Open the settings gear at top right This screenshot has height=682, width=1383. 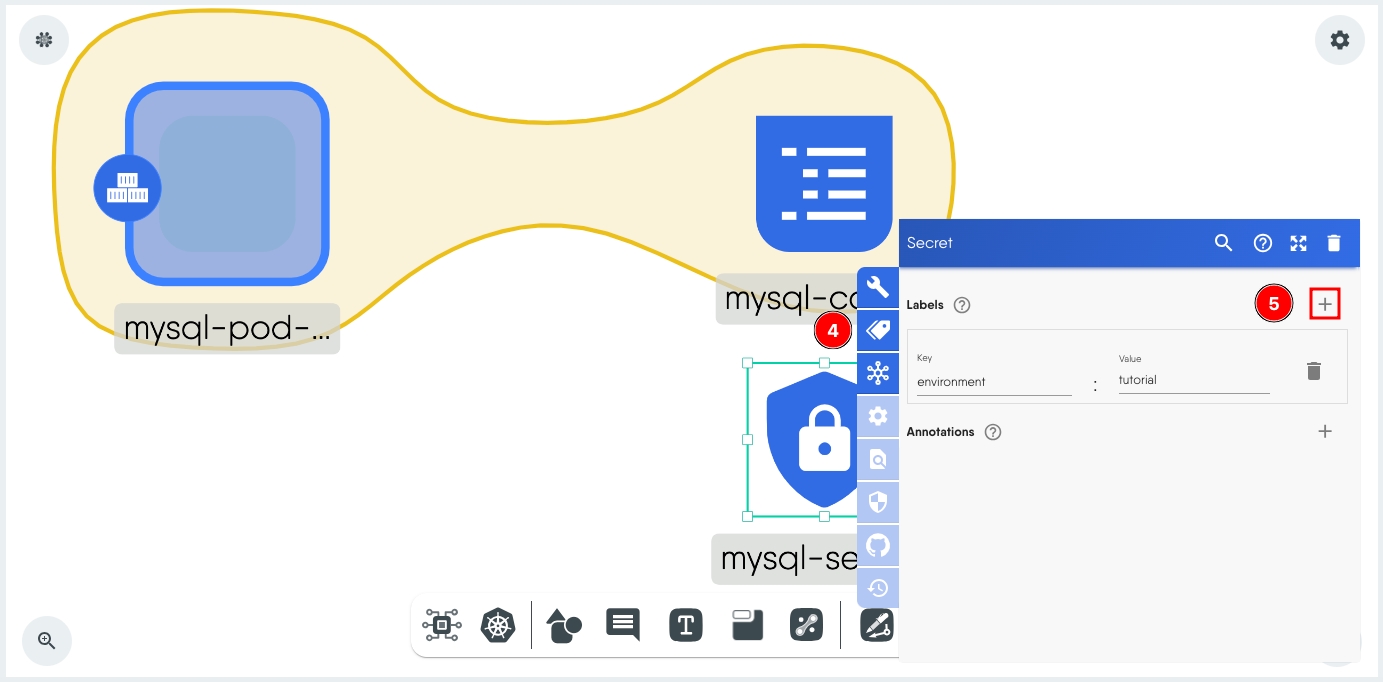click(1339, 40)
